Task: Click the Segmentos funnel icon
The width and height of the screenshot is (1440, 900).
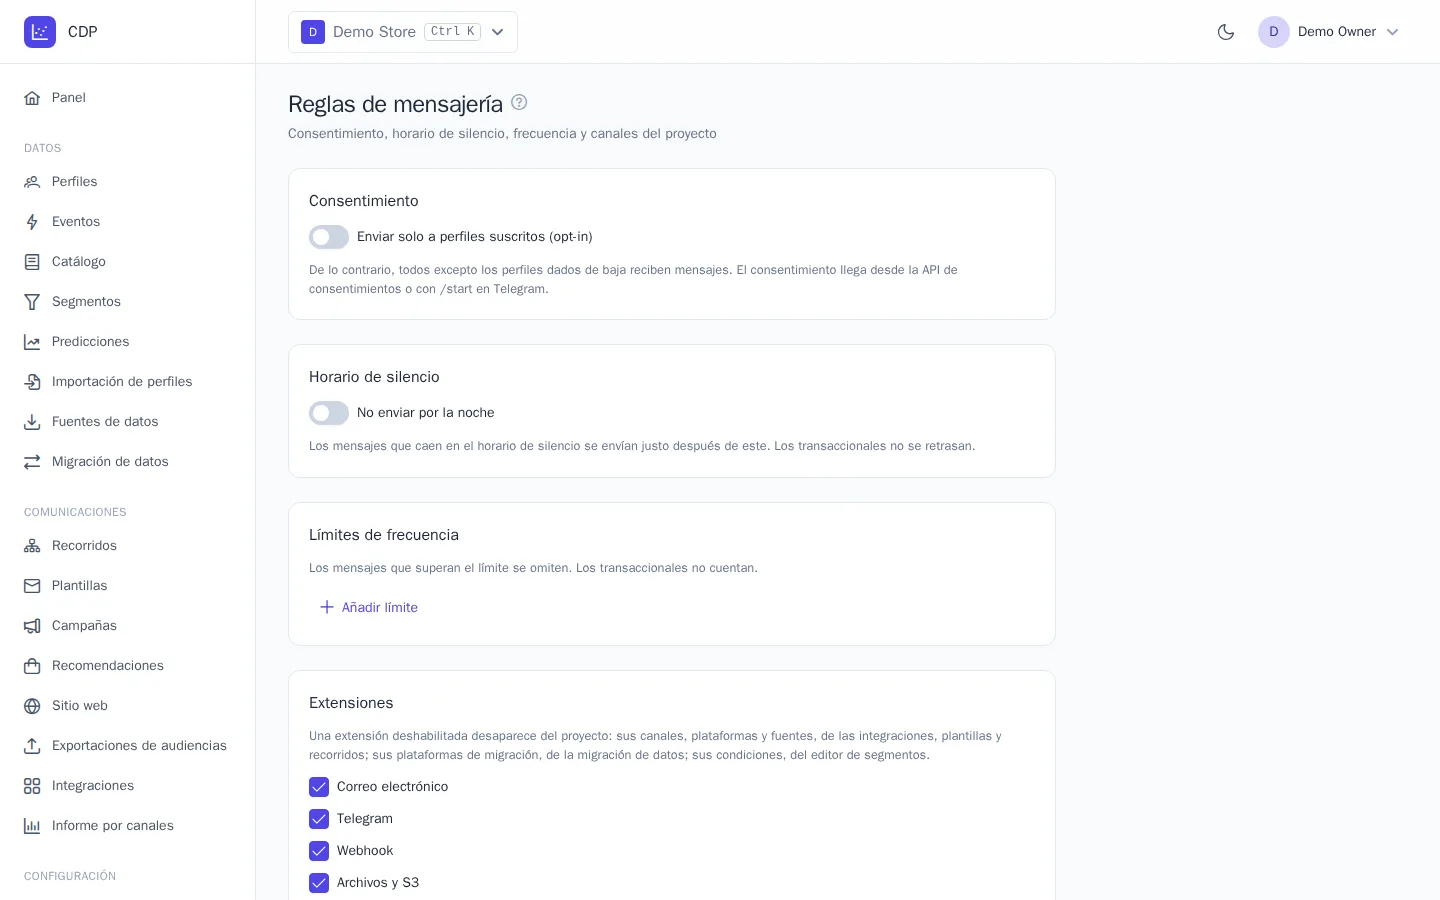Action: [32, 302]
